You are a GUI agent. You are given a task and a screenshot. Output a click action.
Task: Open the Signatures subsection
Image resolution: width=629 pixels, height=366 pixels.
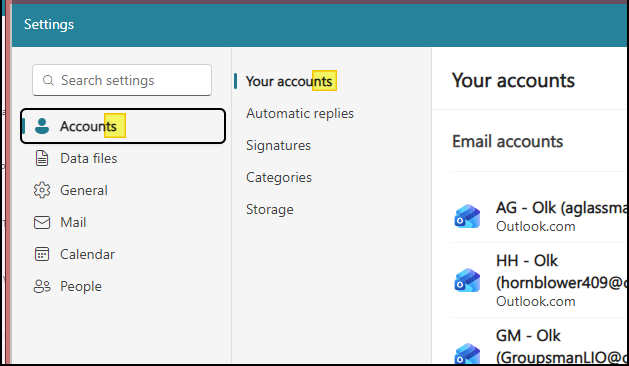pyautogui.click(x=278, y=145)
